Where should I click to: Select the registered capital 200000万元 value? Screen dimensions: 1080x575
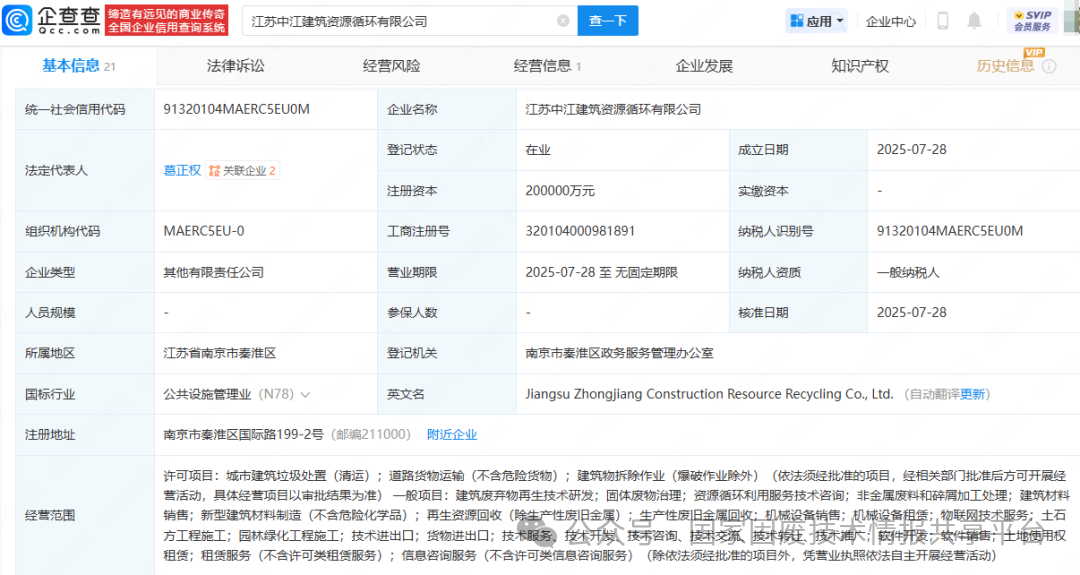560,191
